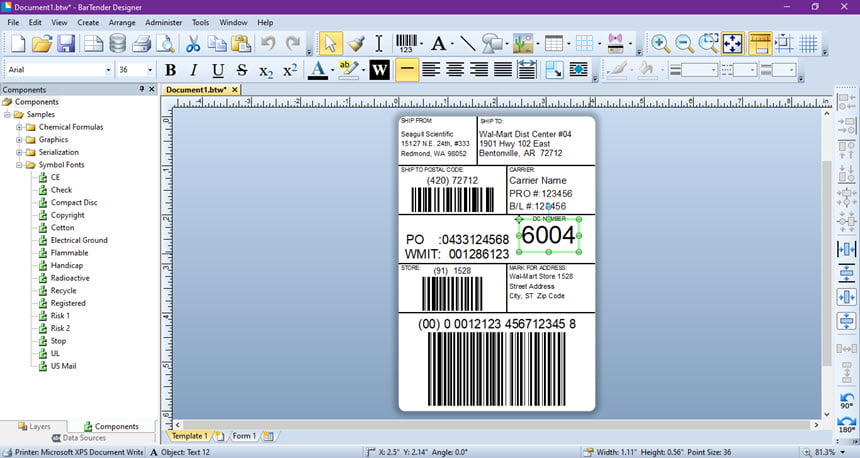
Task: Rotate selection 180 degrees
Action: (x=846, y=425)
